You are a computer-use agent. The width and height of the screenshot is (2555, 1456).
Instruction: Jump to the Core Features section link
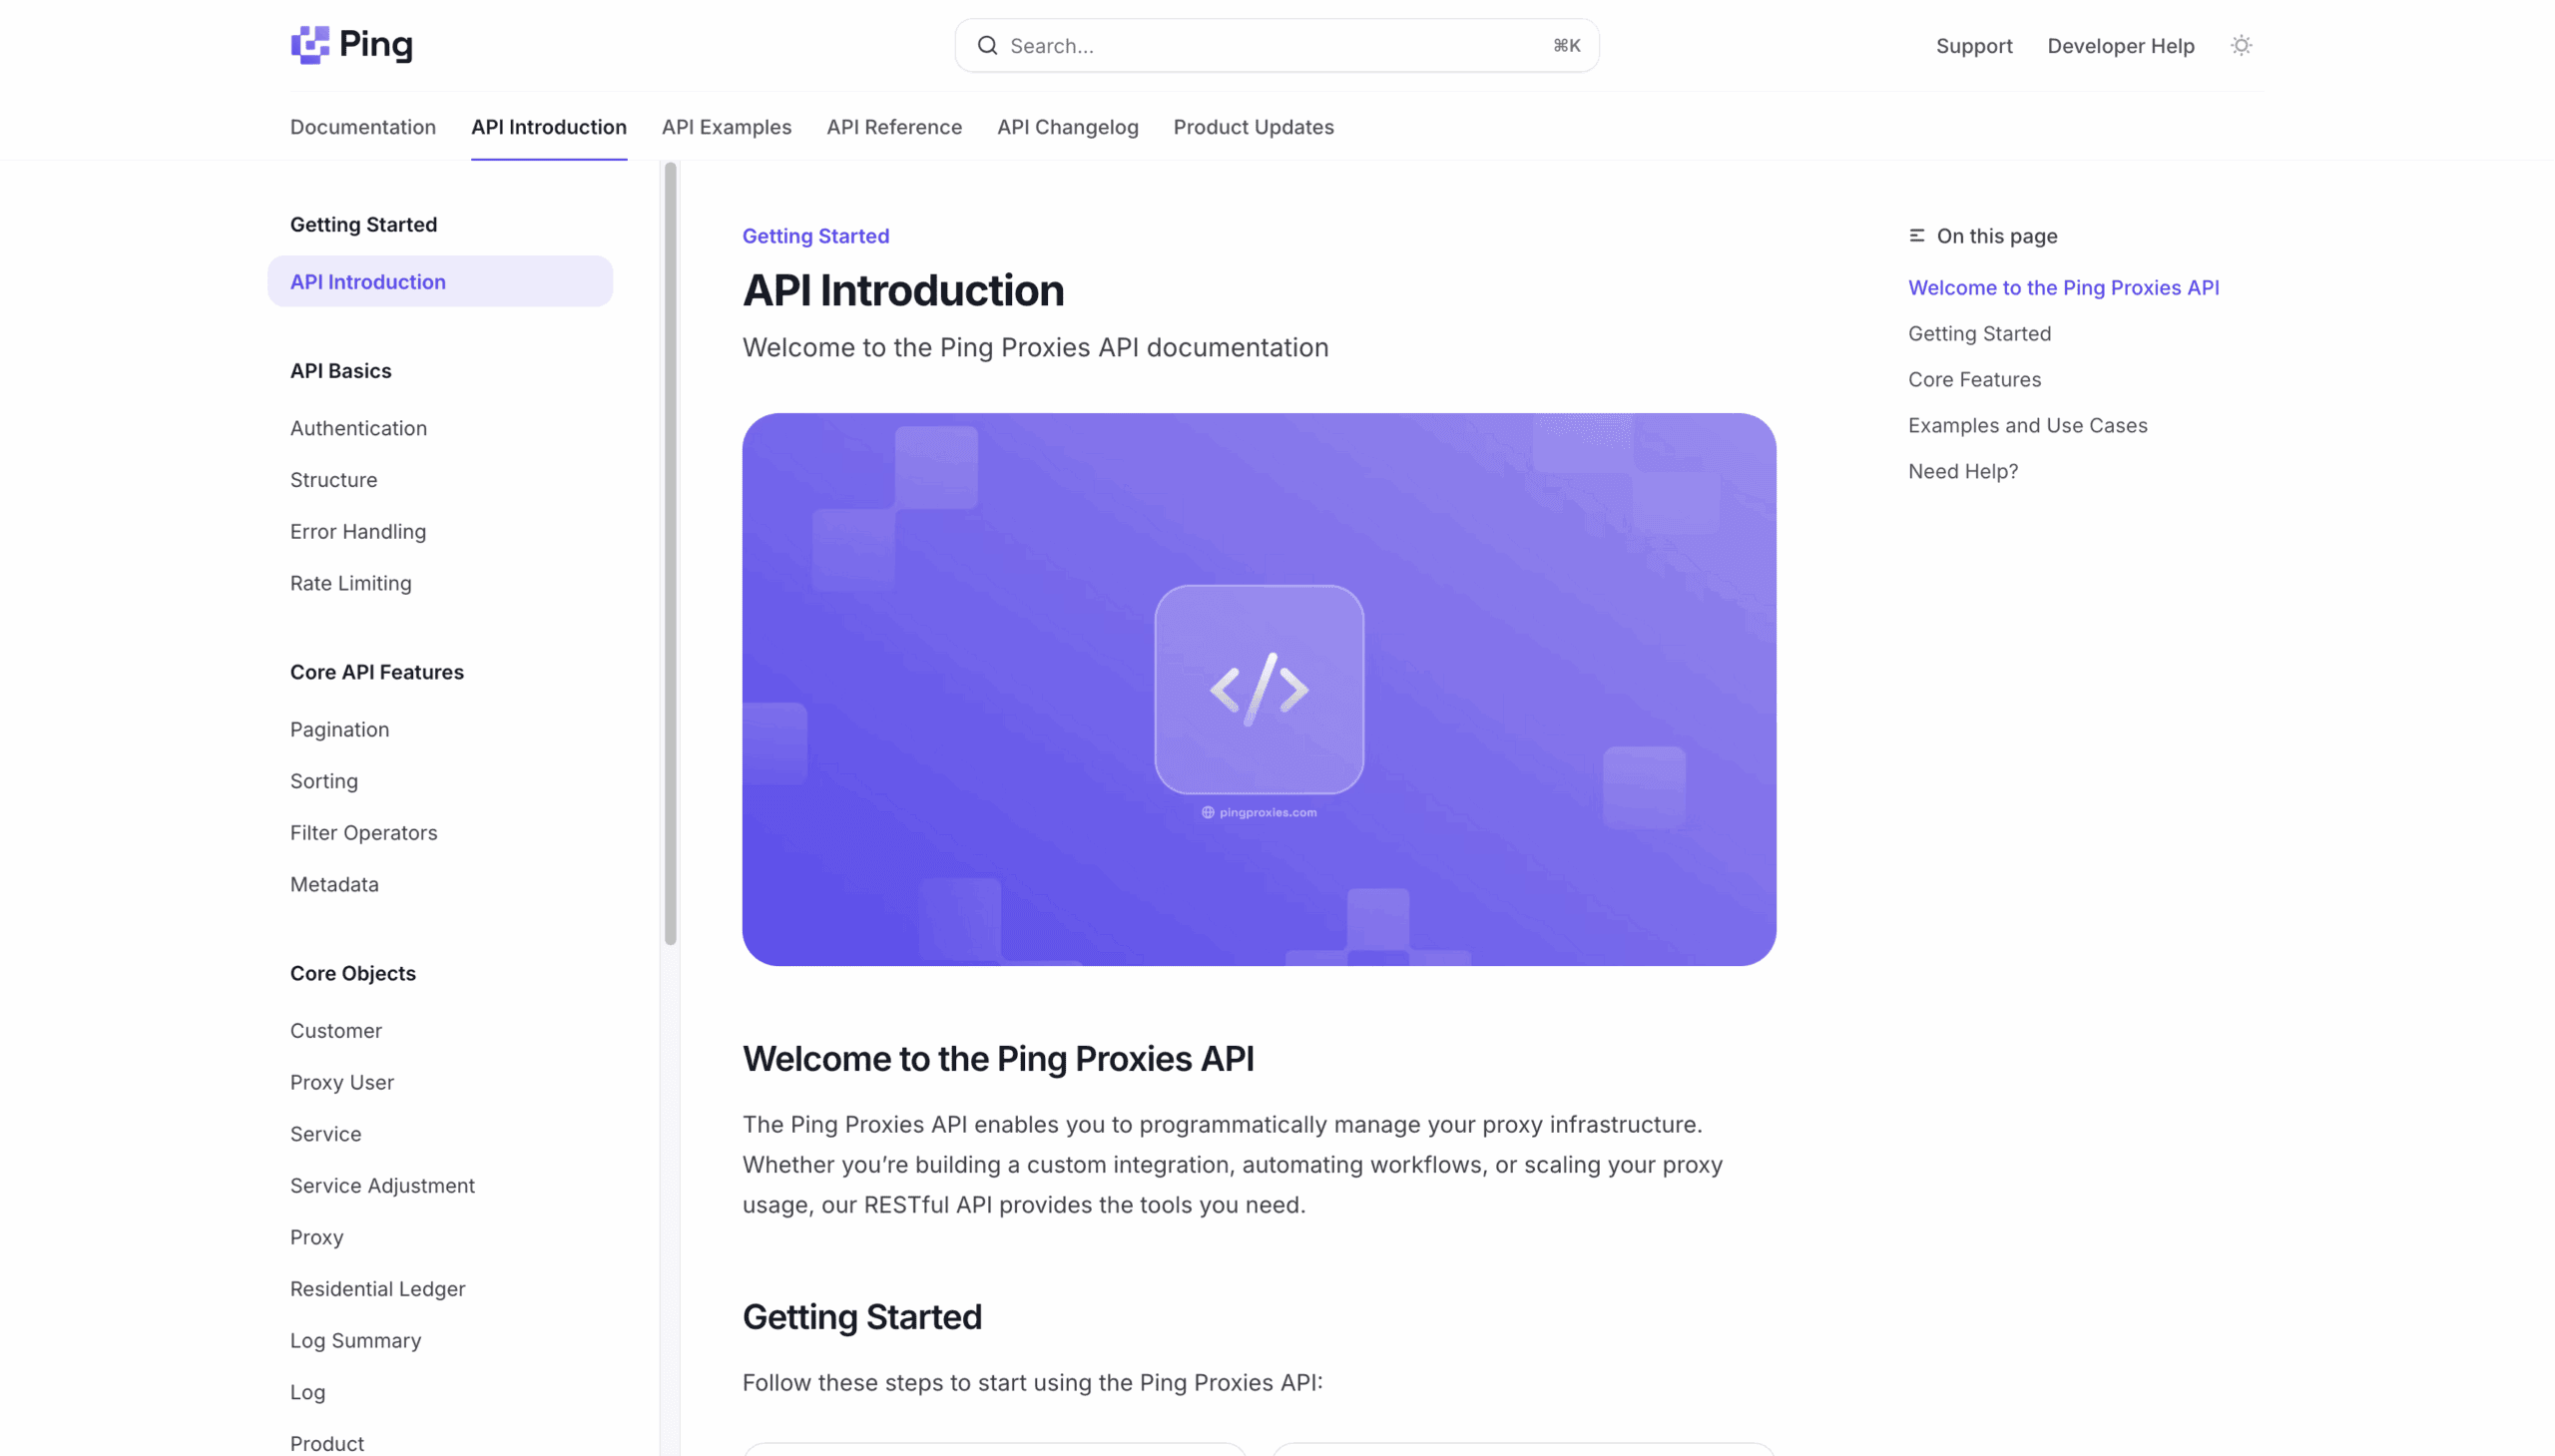(1974, 380)
